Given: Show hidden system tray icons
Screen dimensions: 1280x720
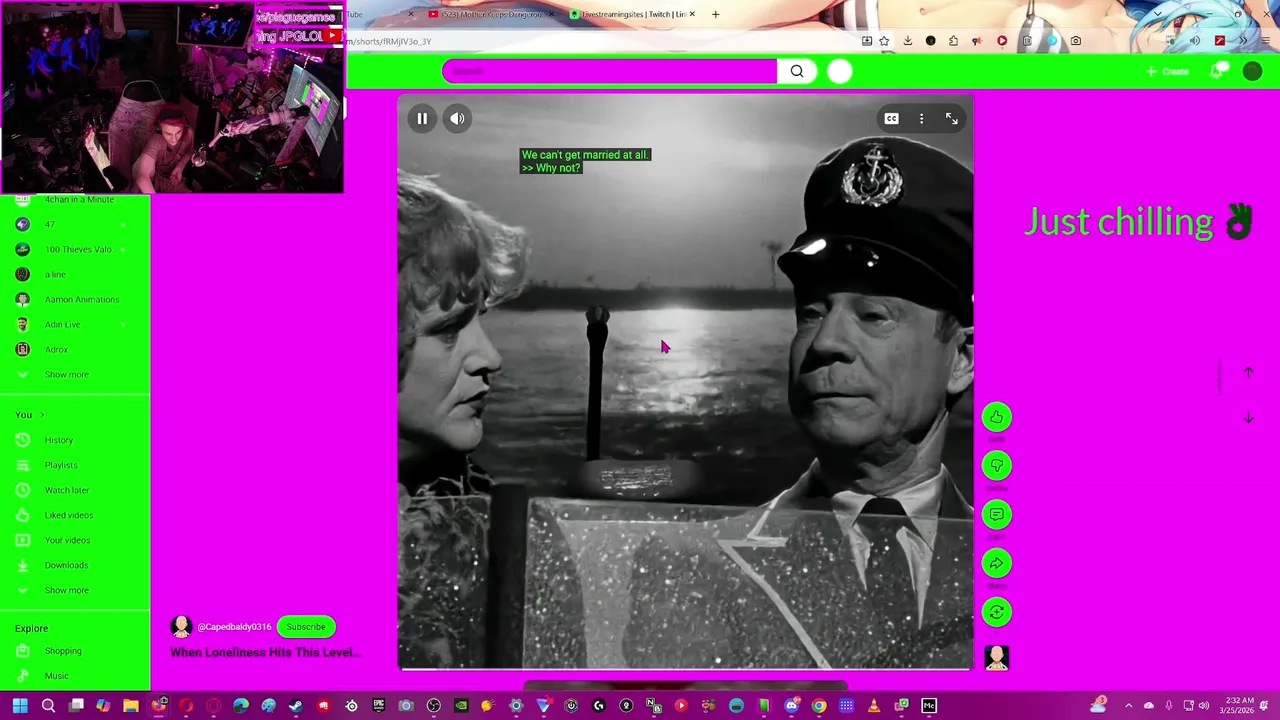Looking at the screenshot, I should tap(1128, 706).
